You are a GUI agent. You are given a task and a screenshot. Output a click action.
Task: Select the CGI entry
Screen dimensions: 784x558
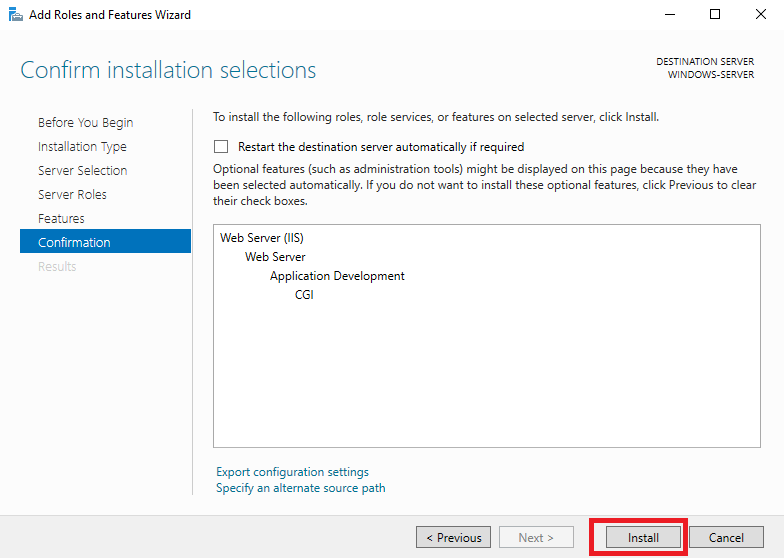tap(304, 294)
